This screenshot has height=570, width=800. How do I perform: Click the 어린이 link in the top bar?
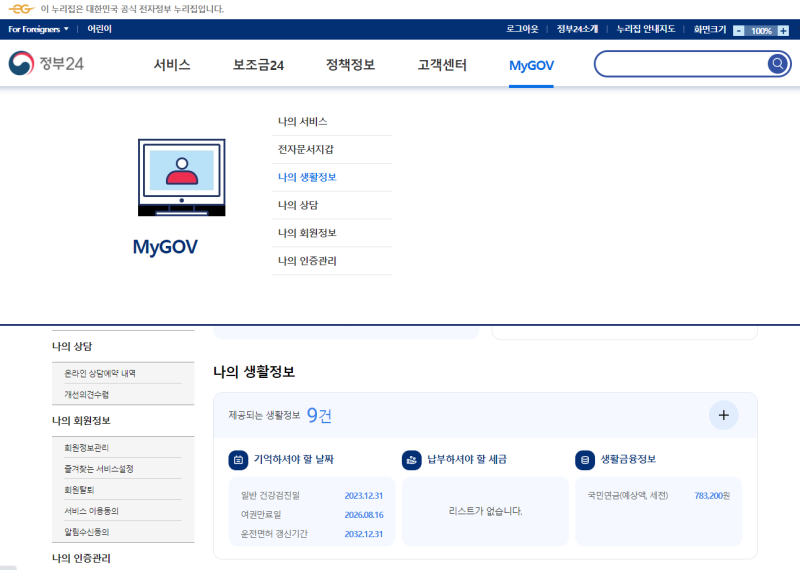(x=99, y=29)
